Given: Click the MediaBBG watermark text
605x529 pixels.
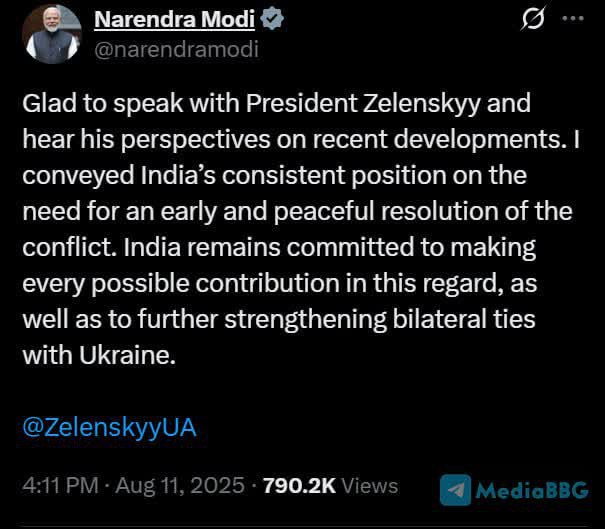Looking at the screenshot, I should tap(532, 490).
